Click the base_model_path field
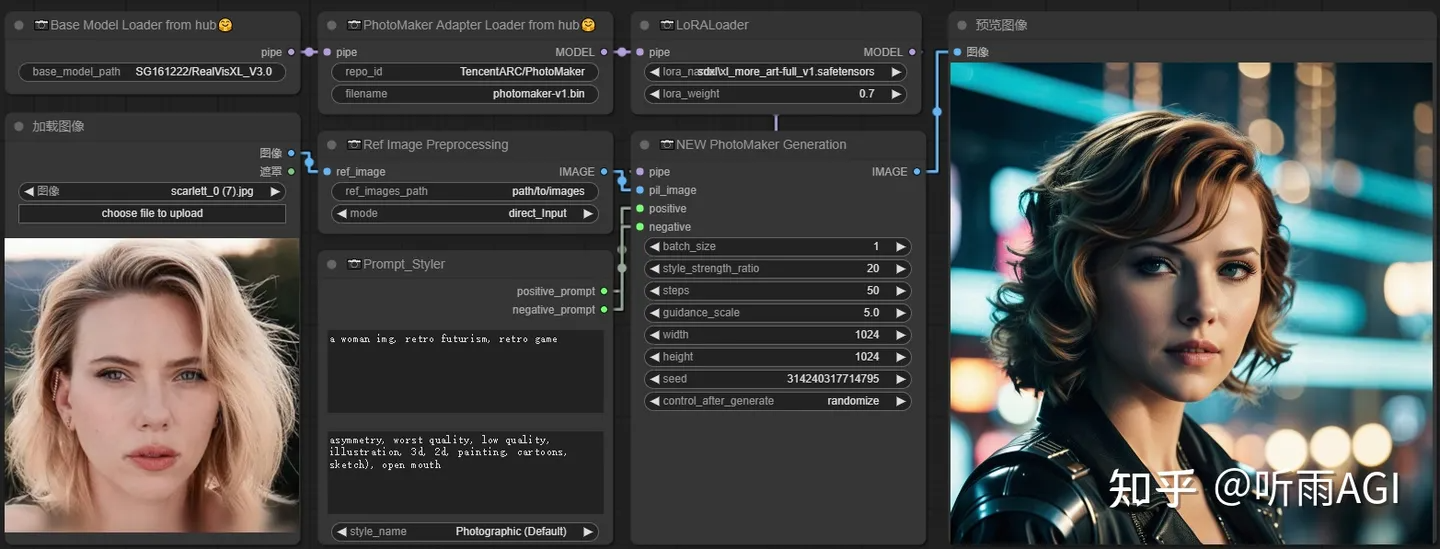 (x=152, y=72)
